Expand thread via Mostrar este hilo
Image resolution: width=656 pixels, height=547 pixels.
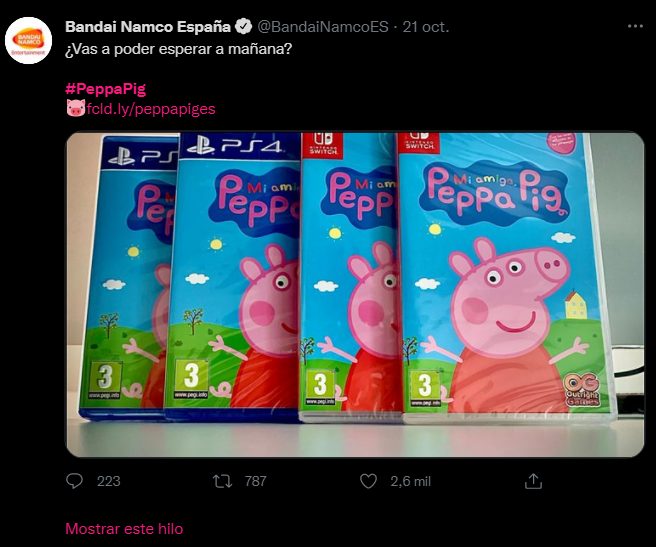(124, 528)
